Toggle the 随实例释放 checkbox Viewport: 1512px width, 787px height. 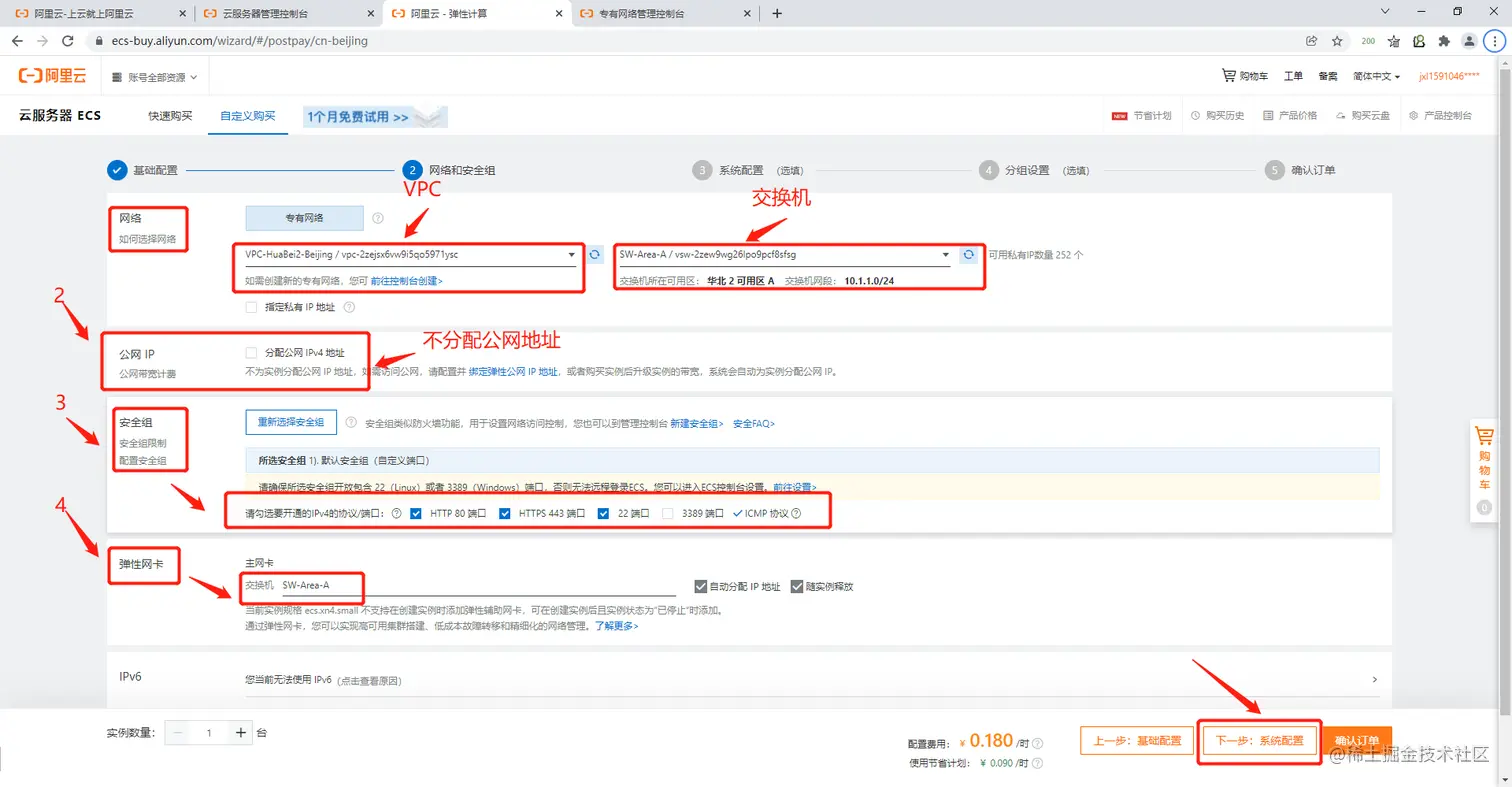click(797, 586)
